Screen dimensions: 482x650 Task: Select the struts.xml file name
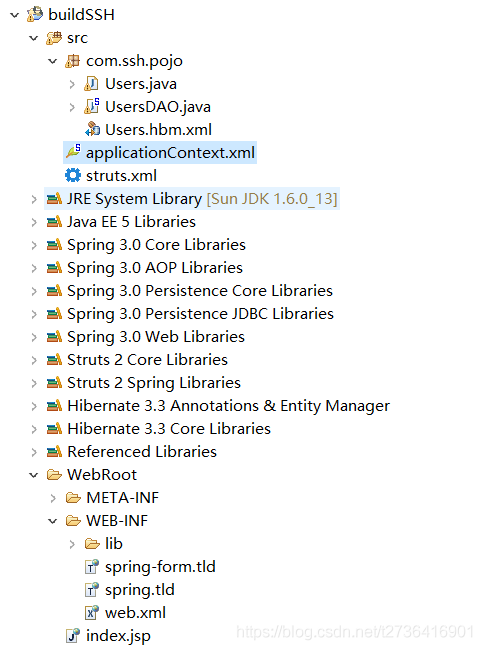(x=121, y=176)
